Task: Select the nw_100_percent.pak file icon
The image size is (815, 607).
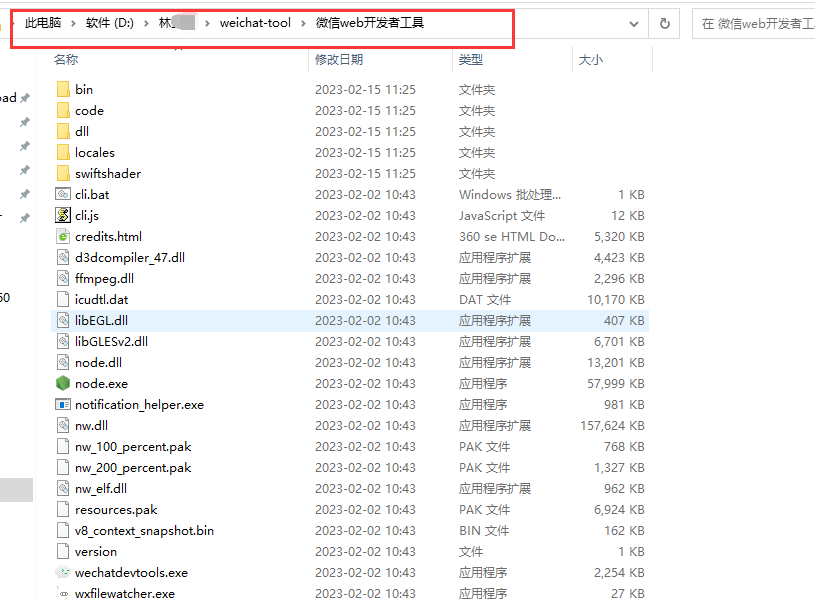Action: pyautogui.click(x=63, y=446)
